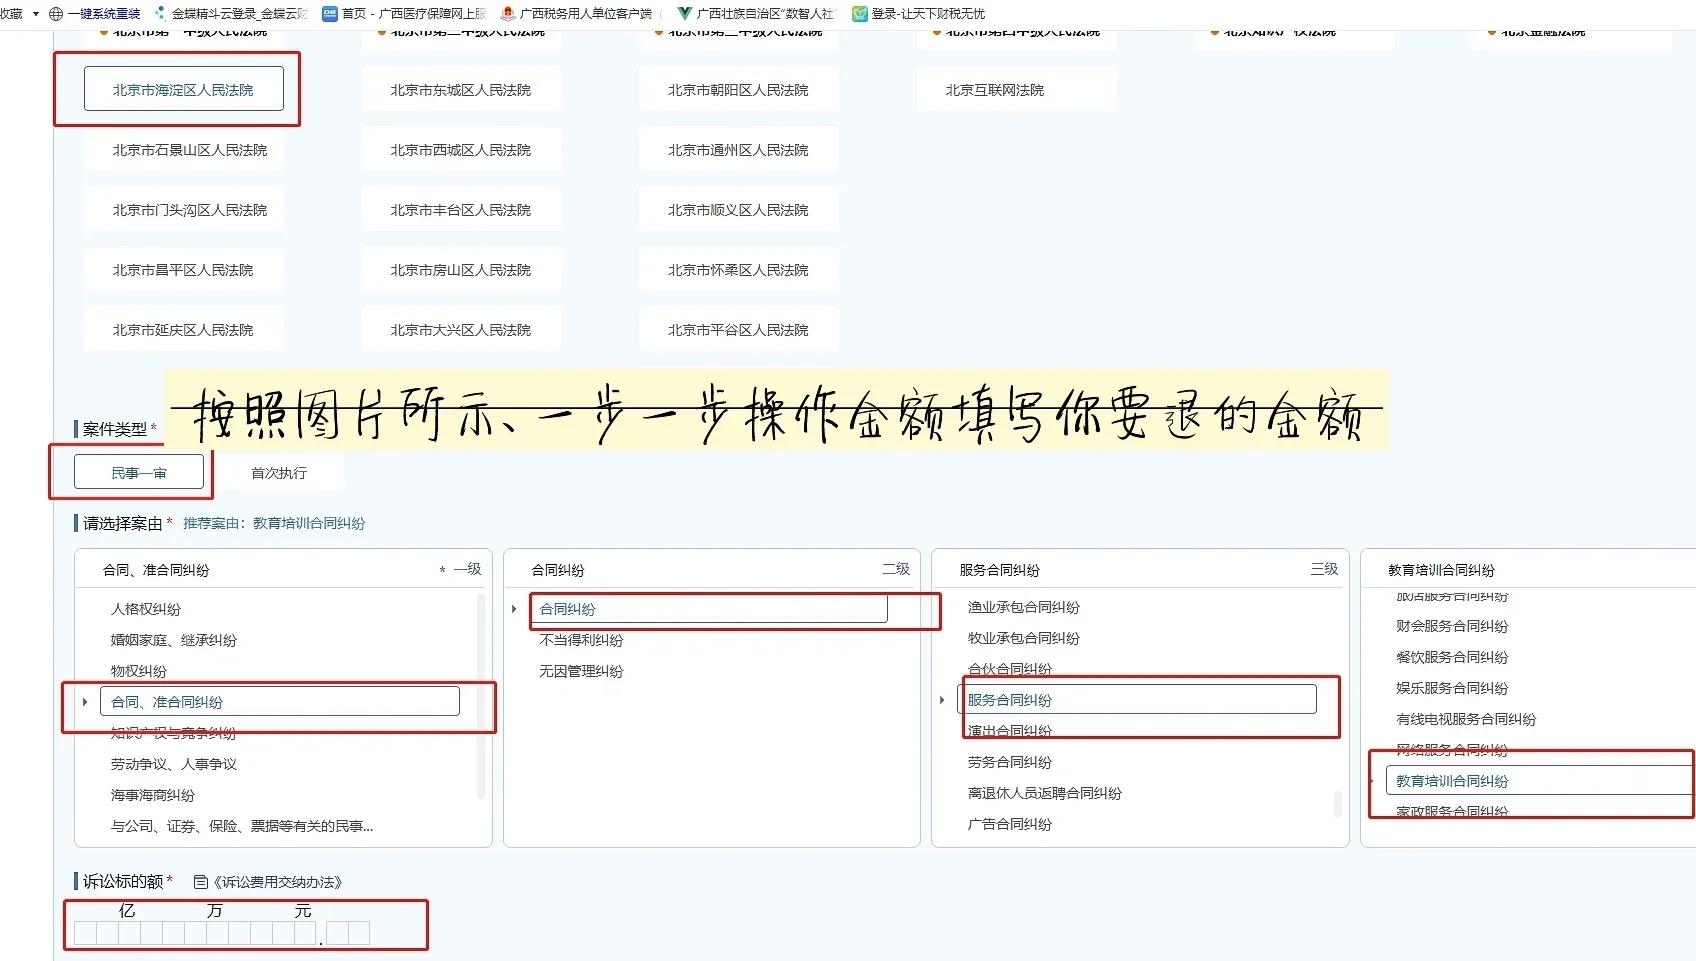Select 海事海商纠纷
1696x961 pixels.
pos(153,795)
